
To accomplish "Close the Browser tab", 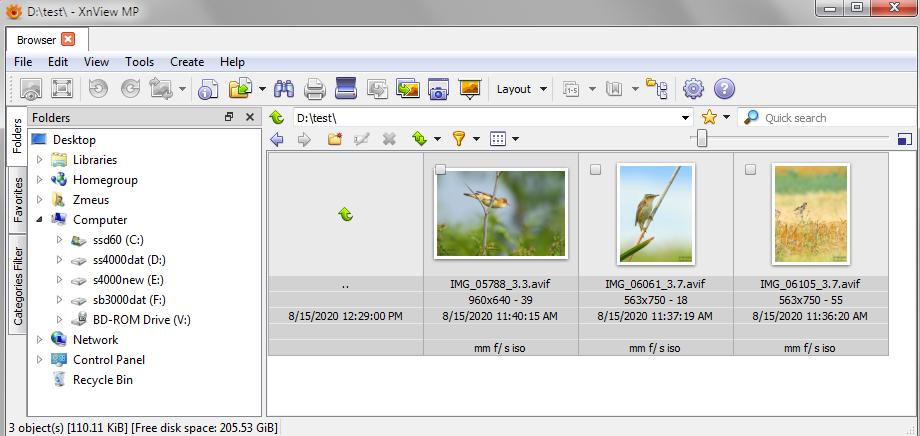I will (68, 39).
